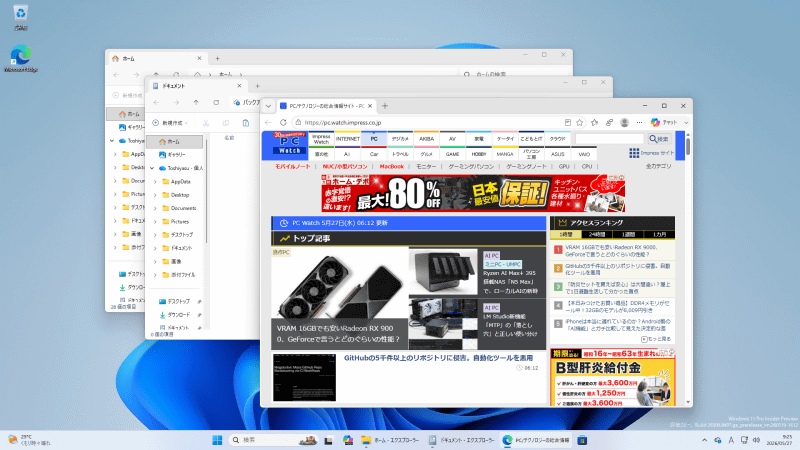The height and width of the screenshot is (450, 800).
Task: Select 1週間 ranking tab
Action: 628,234
